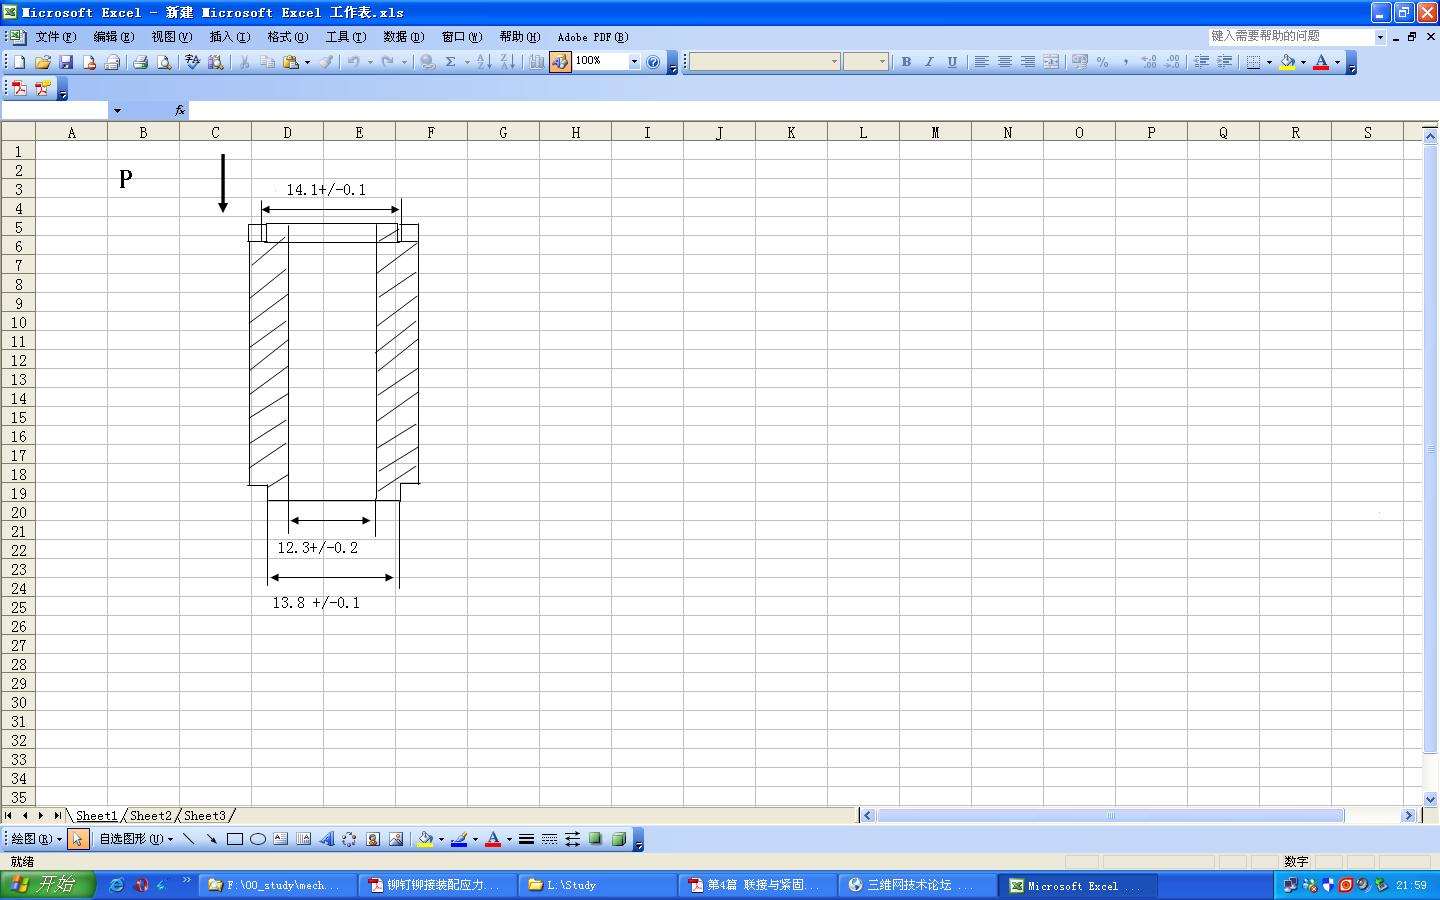Viewport: 1440px width, 900px height.
Task: Open the Chart Wizard icon
Action: point(536,62)
